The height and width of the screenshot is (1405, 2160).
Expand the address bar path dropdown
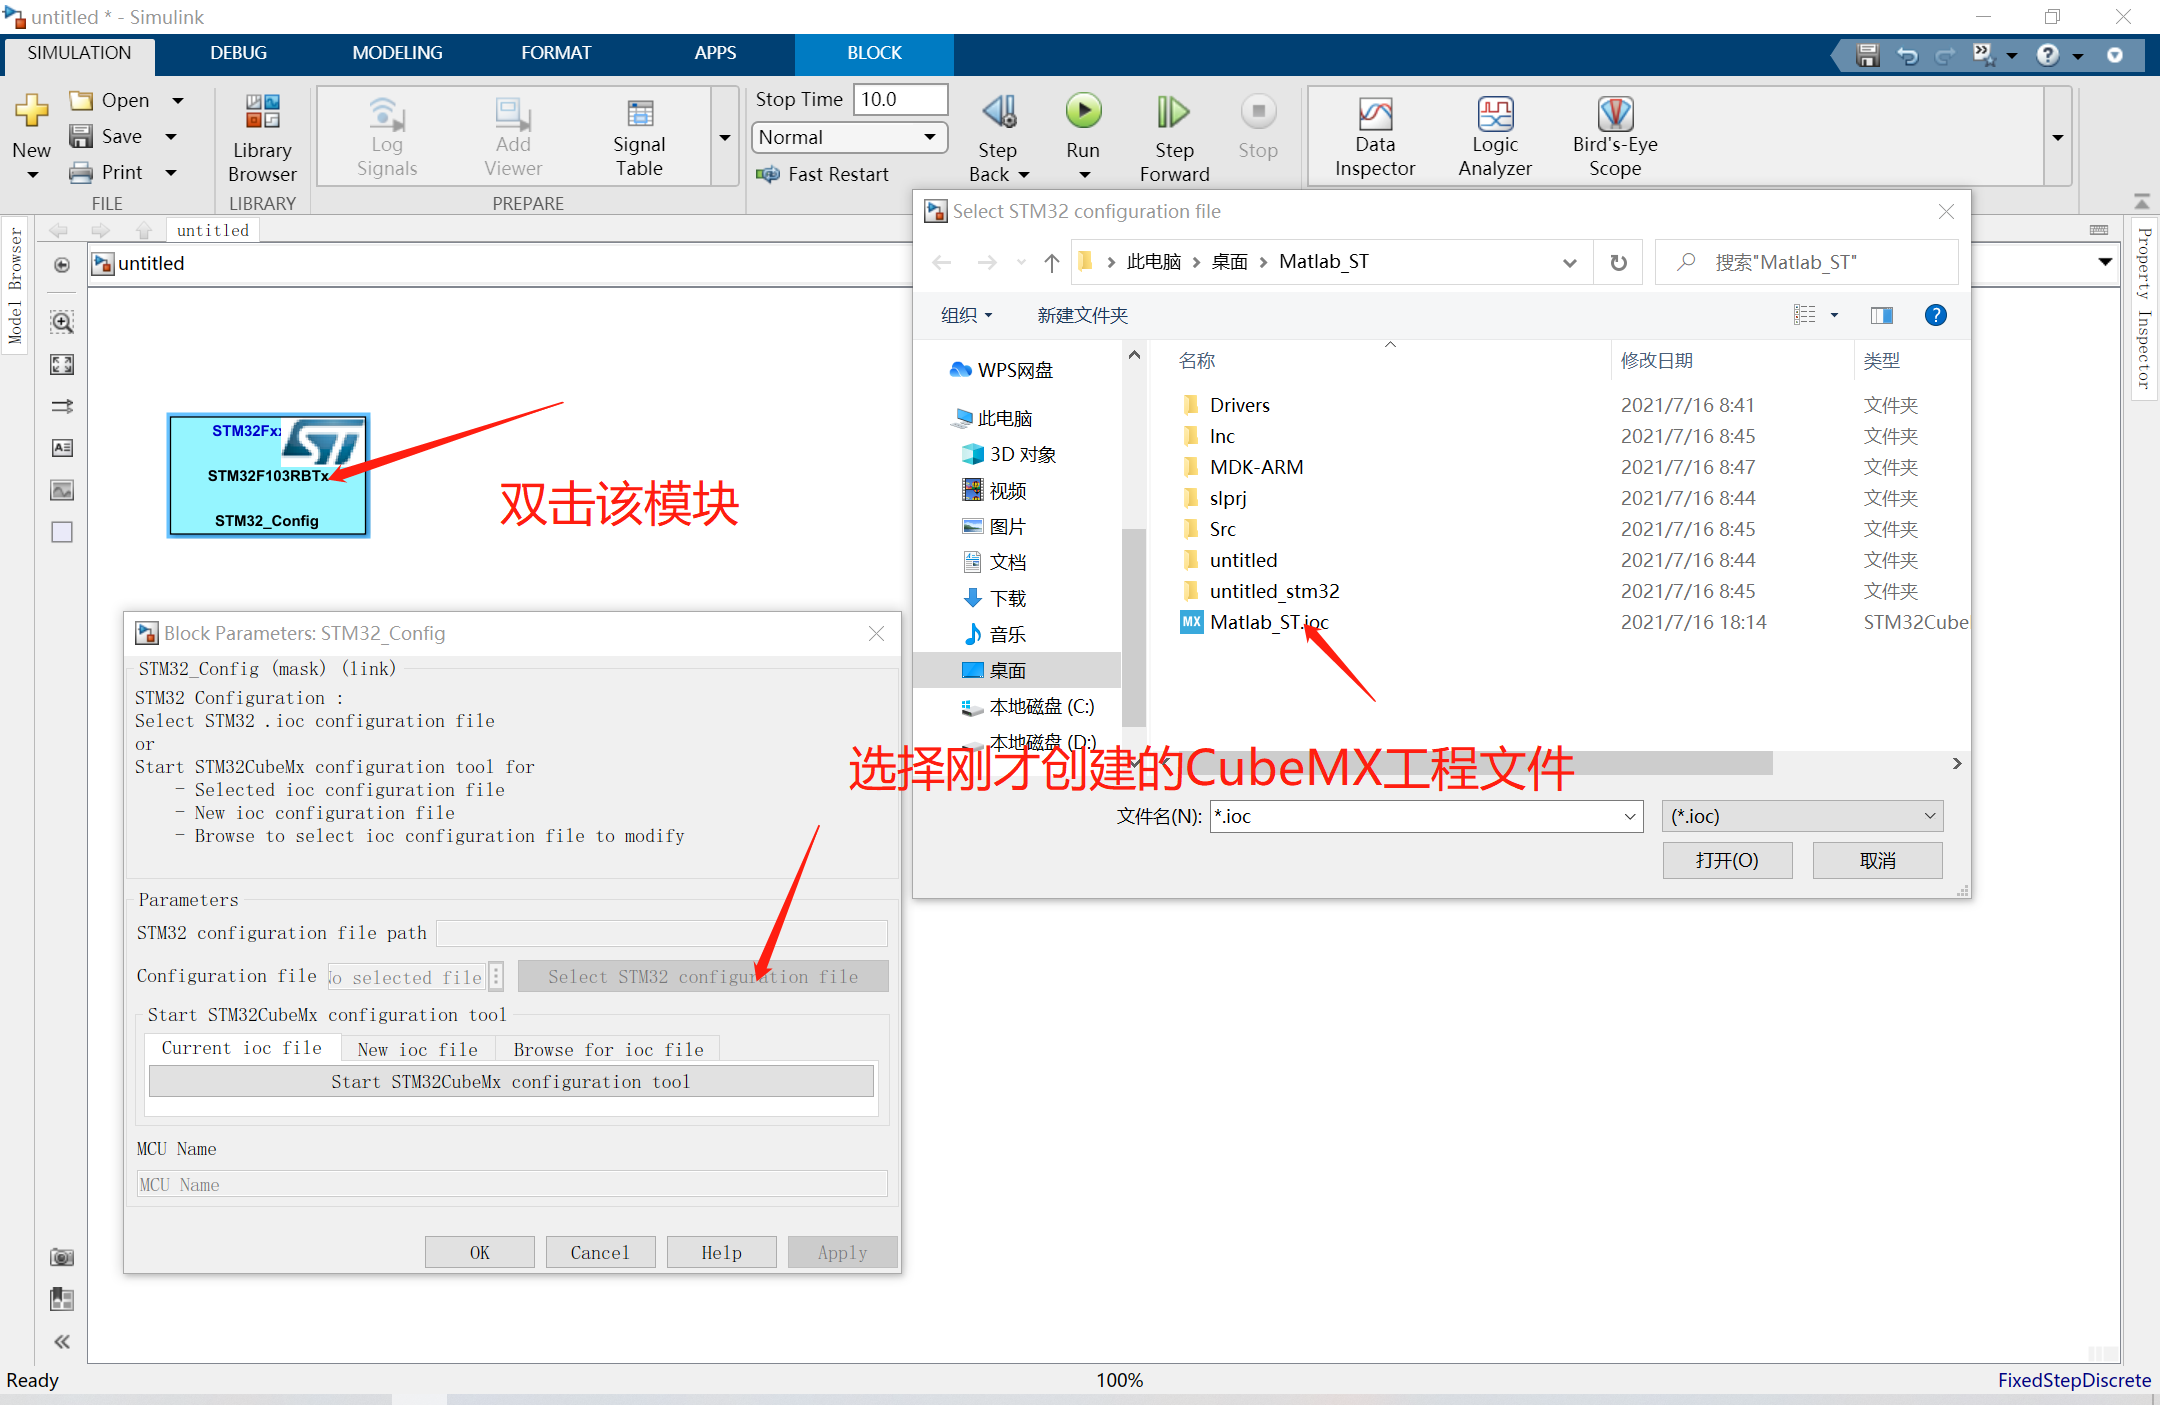point(1569,263)
